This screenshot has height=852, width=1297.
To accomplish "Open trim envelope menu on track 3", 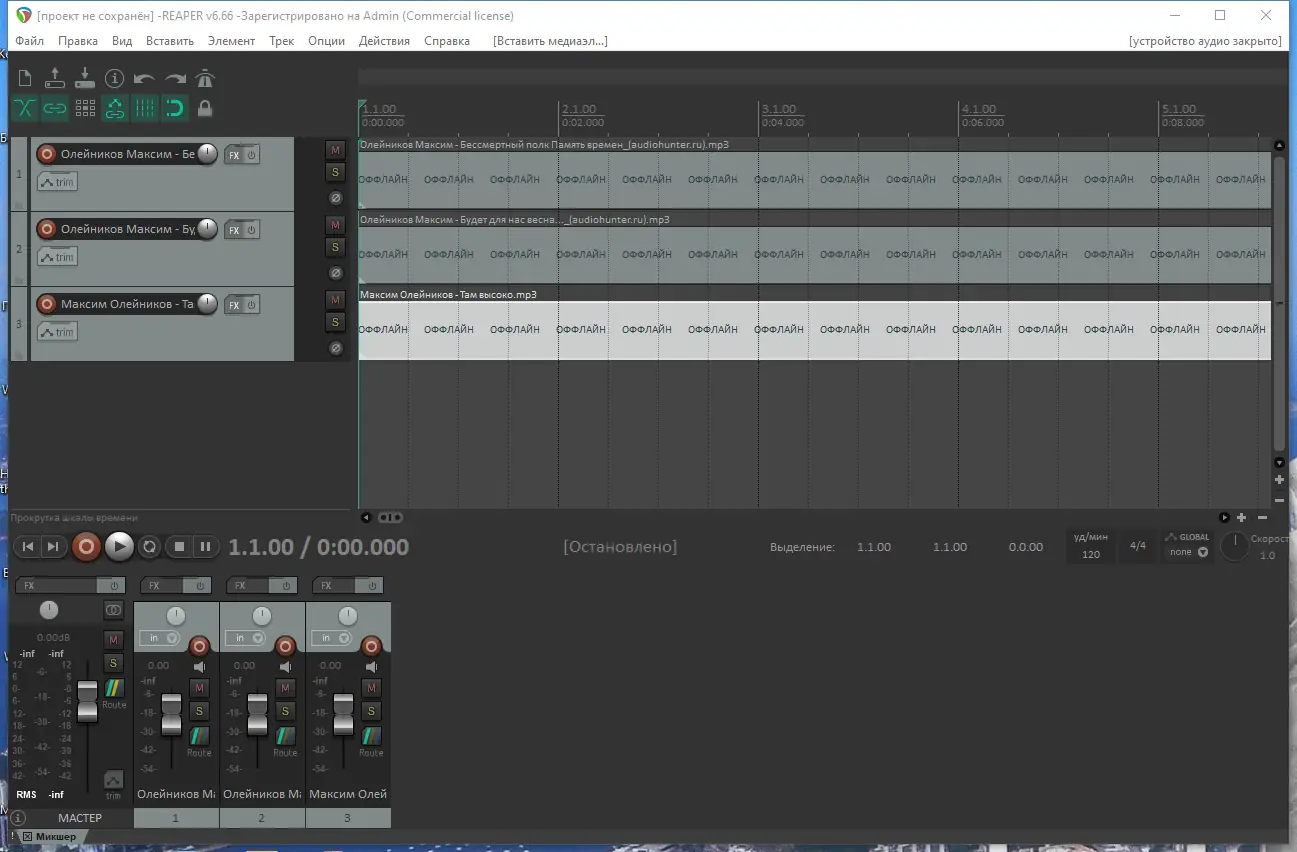I will (57, 332).
